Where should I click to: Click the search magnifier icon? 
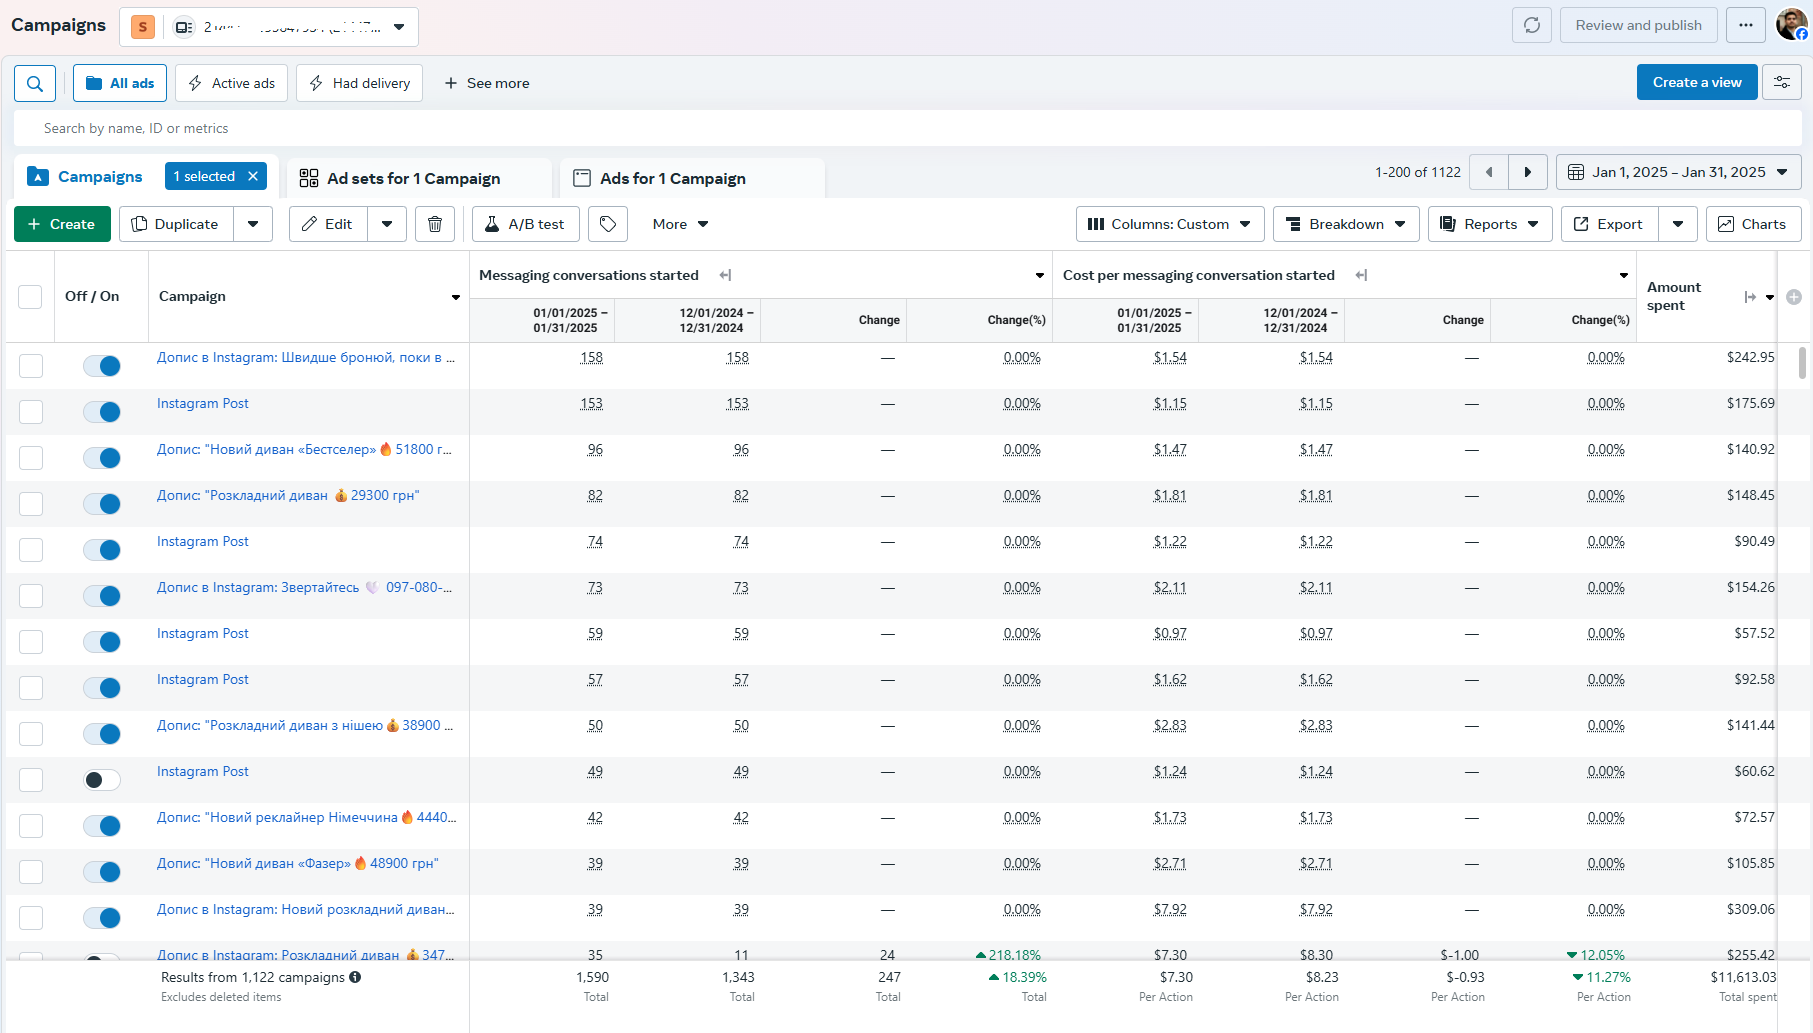coord(35,83)
